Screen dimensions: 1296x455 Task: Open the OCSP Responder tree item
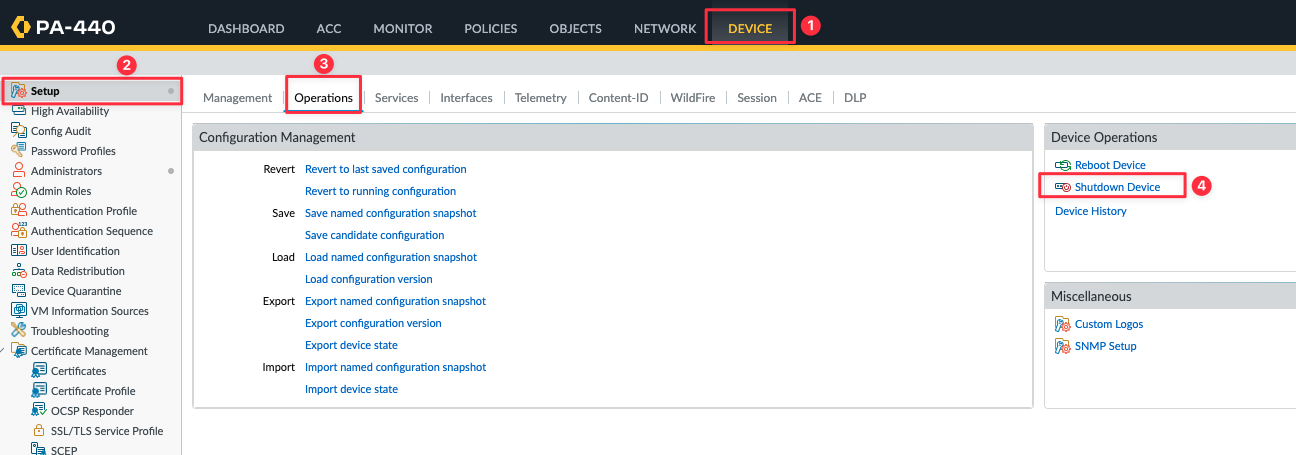click(x=92, y=411)
